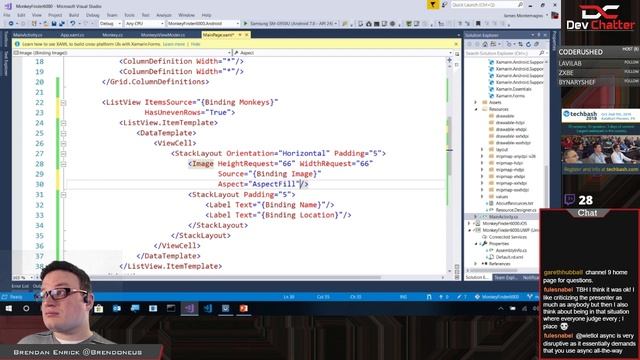This screenshot has width=640, height=360.
Task: Open the Image element navigation dropdown
Action: tap(122, 53)
